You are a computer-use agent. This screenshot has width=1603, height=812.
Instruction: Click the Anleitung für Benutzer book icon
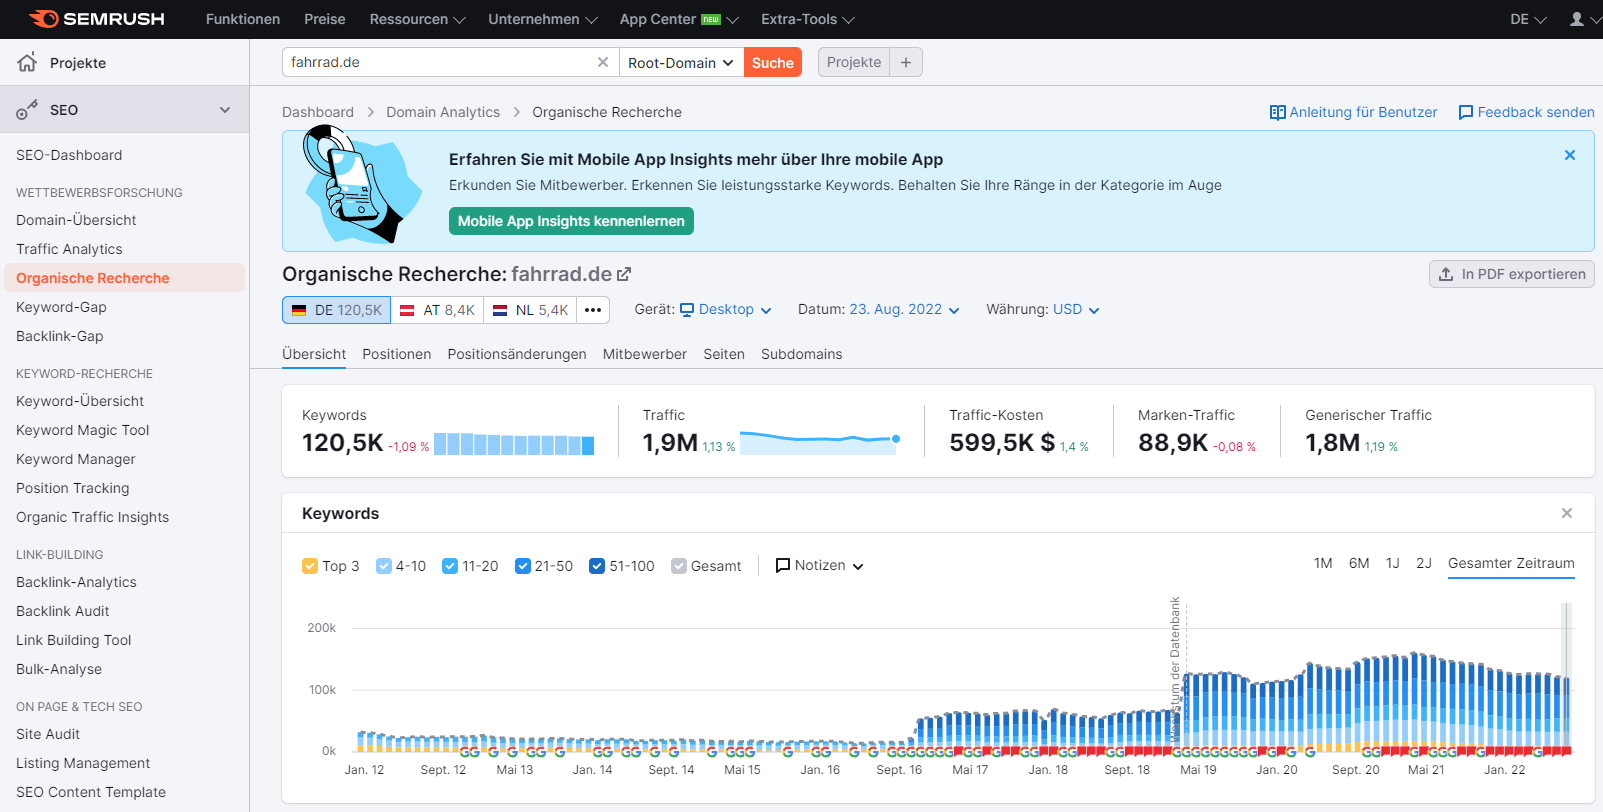(1277, 112)
